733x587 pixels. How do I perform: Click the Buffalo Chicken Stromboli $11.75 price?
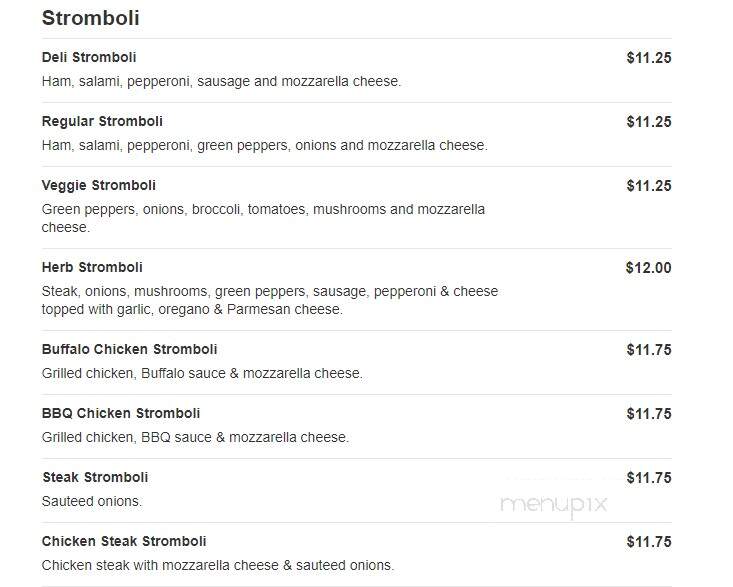(649, 350)
